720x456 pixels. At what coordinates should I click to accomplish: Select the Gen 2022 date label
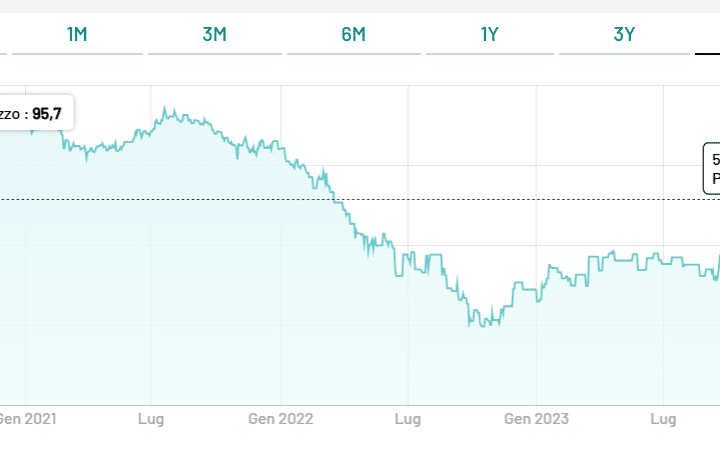point(281,418)
